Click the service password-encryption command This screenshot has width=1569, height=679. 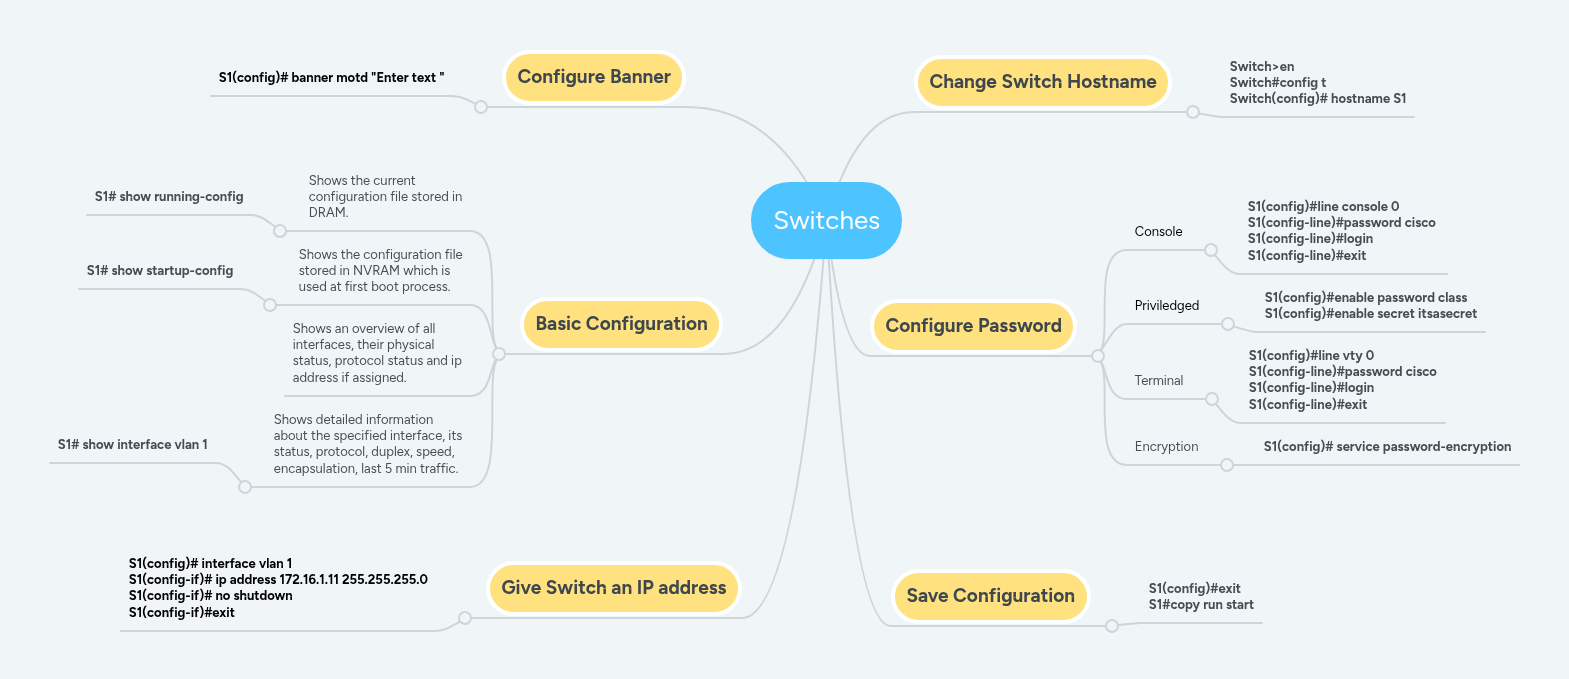[x=1387, y=447]
